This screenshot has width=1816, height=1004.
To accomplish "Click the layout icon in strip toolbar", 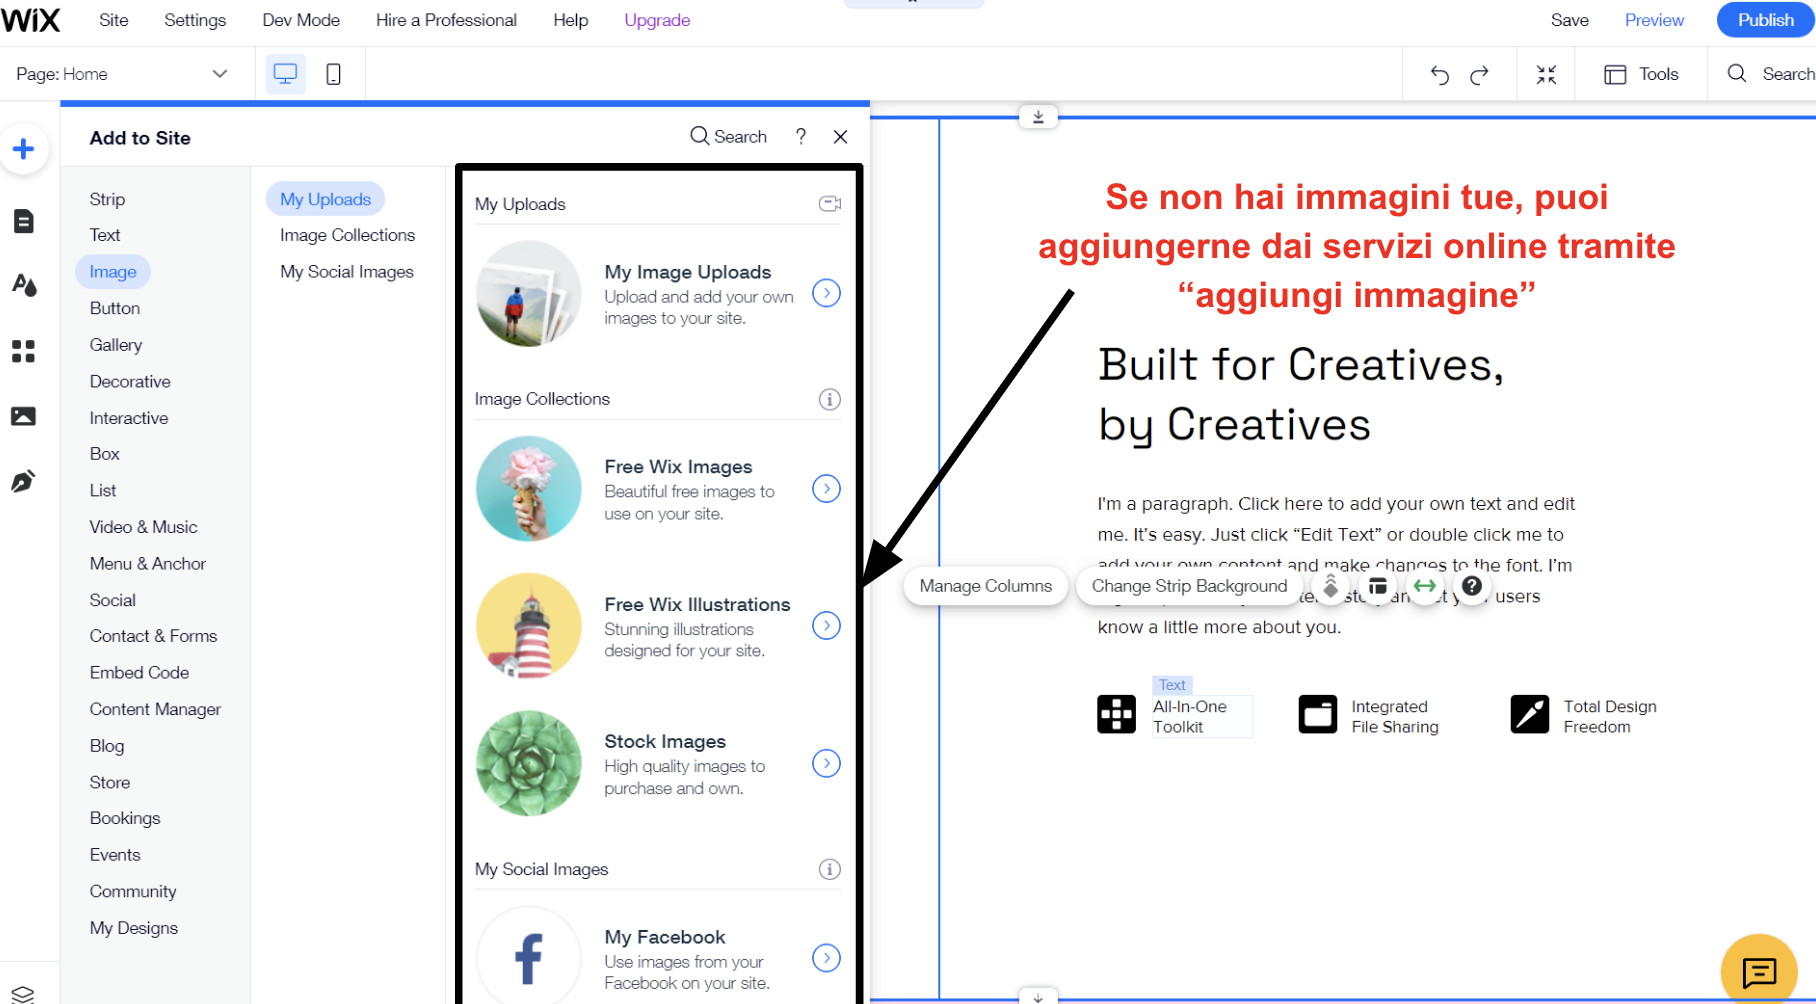I will click(1378, 586).
